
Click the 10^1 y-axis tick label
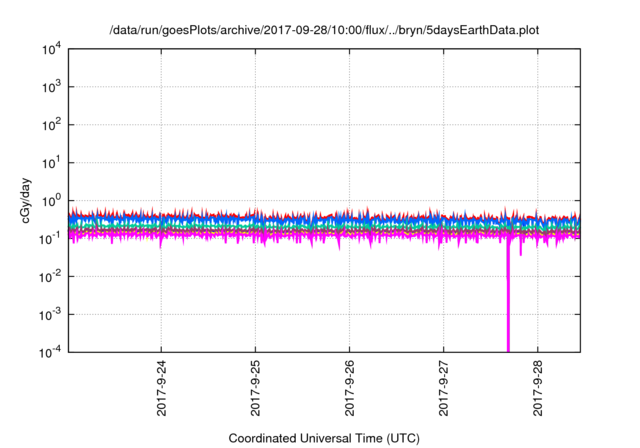tap(51, 163)
